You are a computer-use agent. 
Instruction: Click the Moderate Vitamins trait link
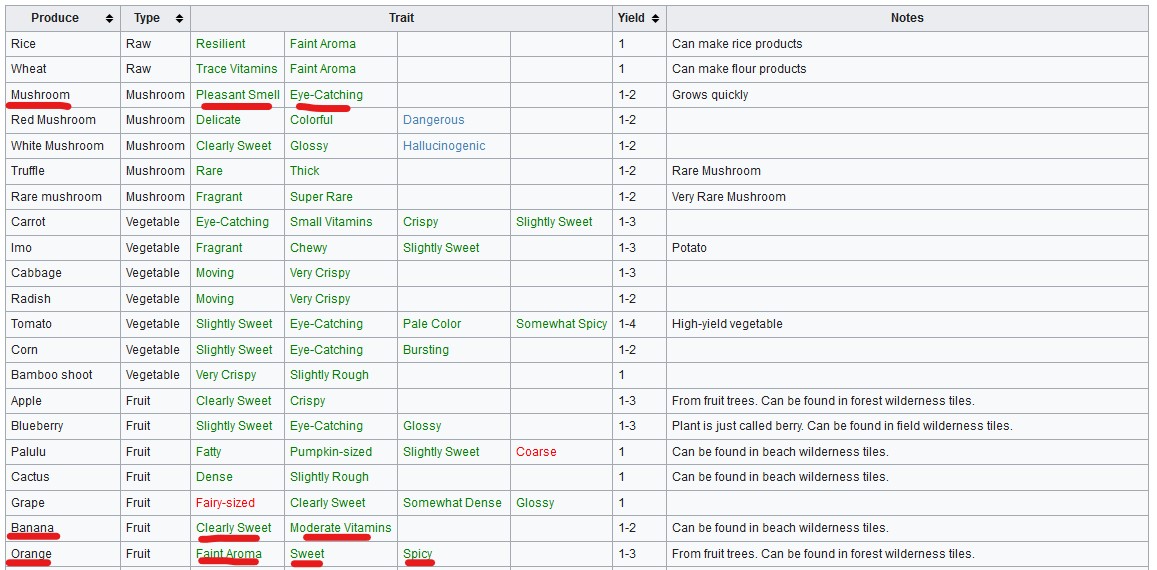340,528
